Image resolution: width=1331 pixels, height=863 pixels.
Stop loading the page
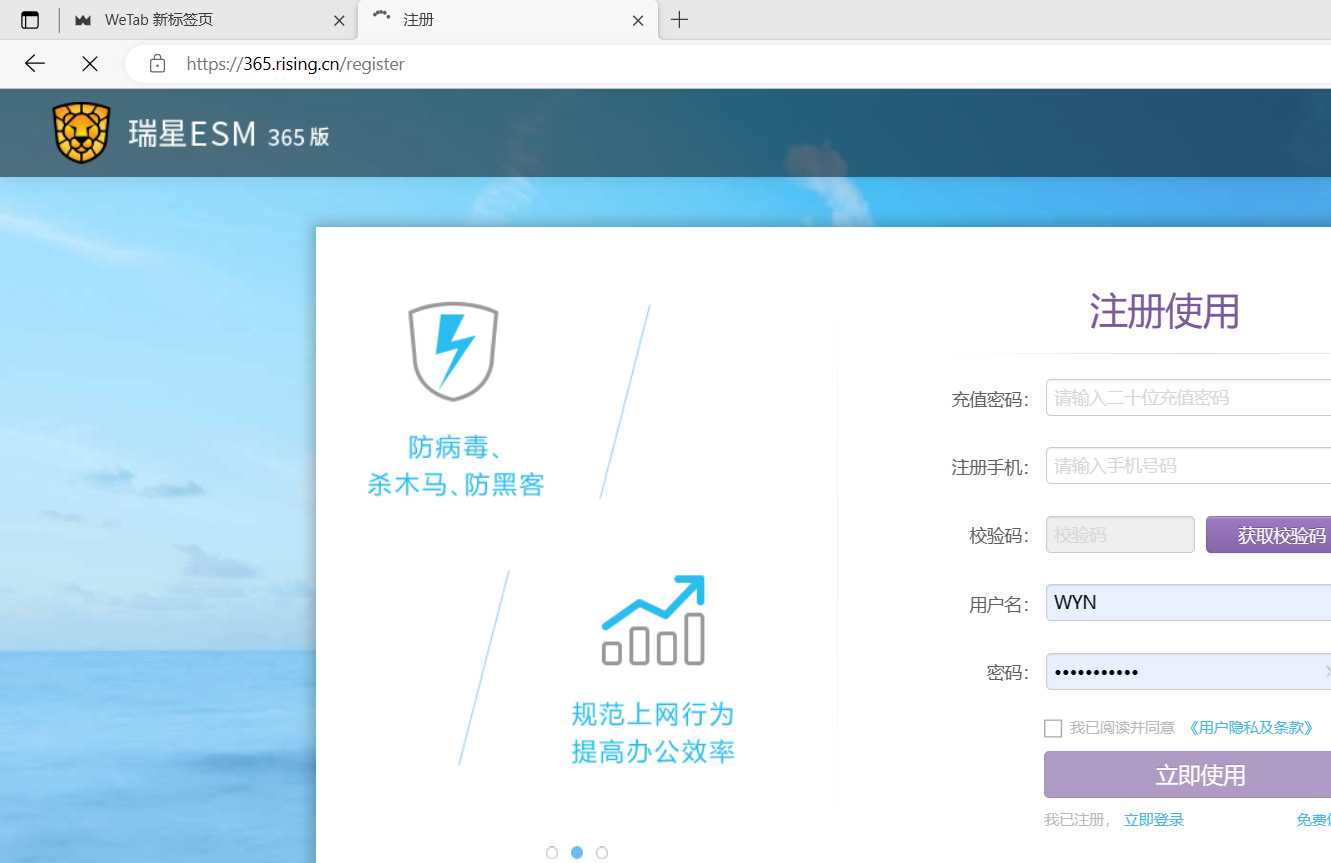click(x=90, y=64)
